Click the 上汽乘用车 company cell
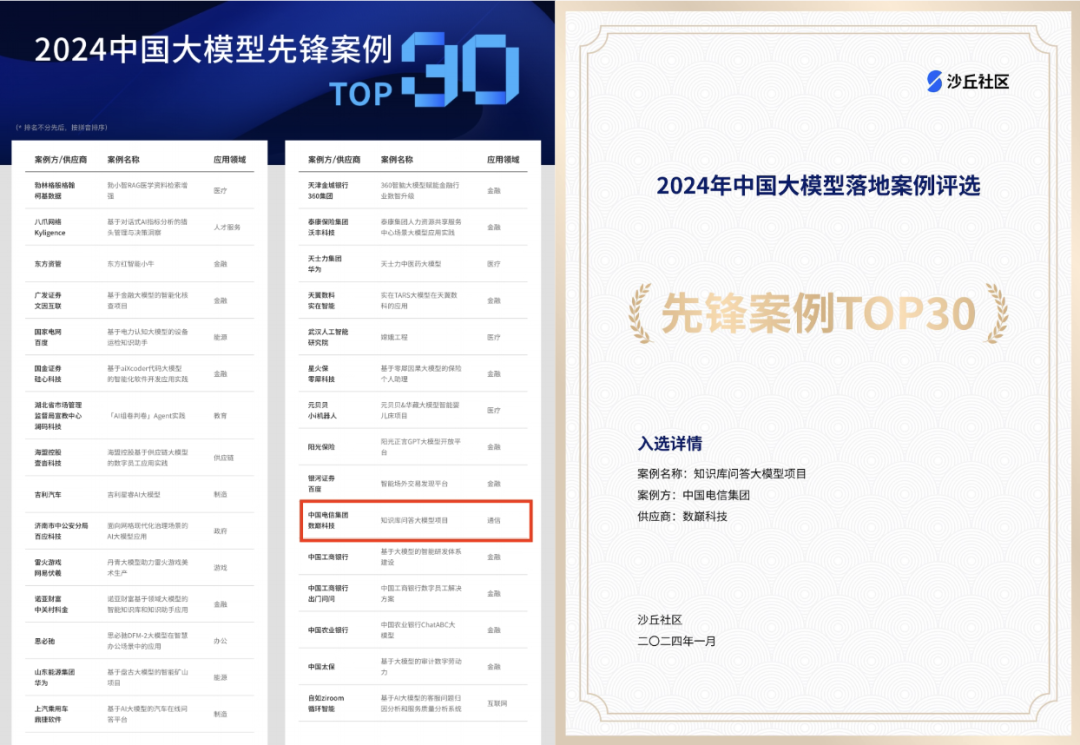The image size is (1080, 745). click(x=51, y=714)
